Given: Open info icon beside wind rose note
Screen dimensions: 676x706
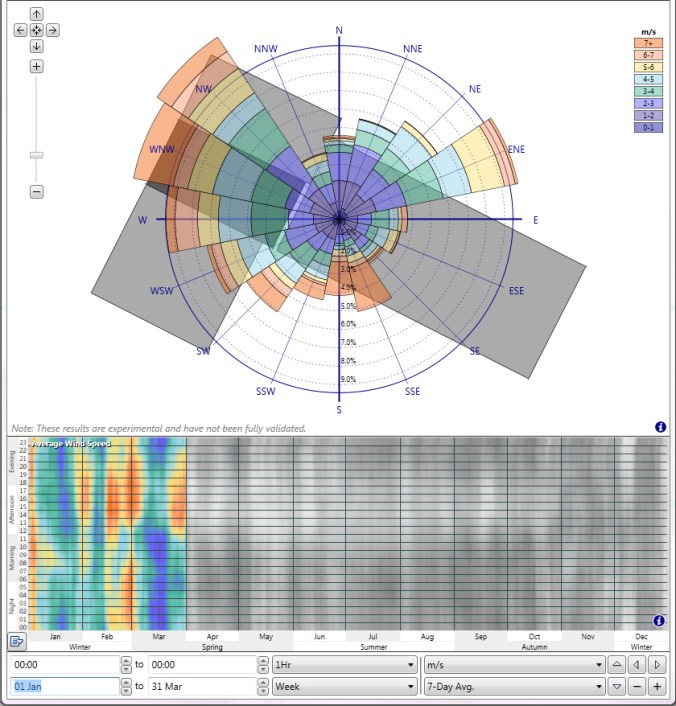Looking at the screenshot, I should (660, 427).
